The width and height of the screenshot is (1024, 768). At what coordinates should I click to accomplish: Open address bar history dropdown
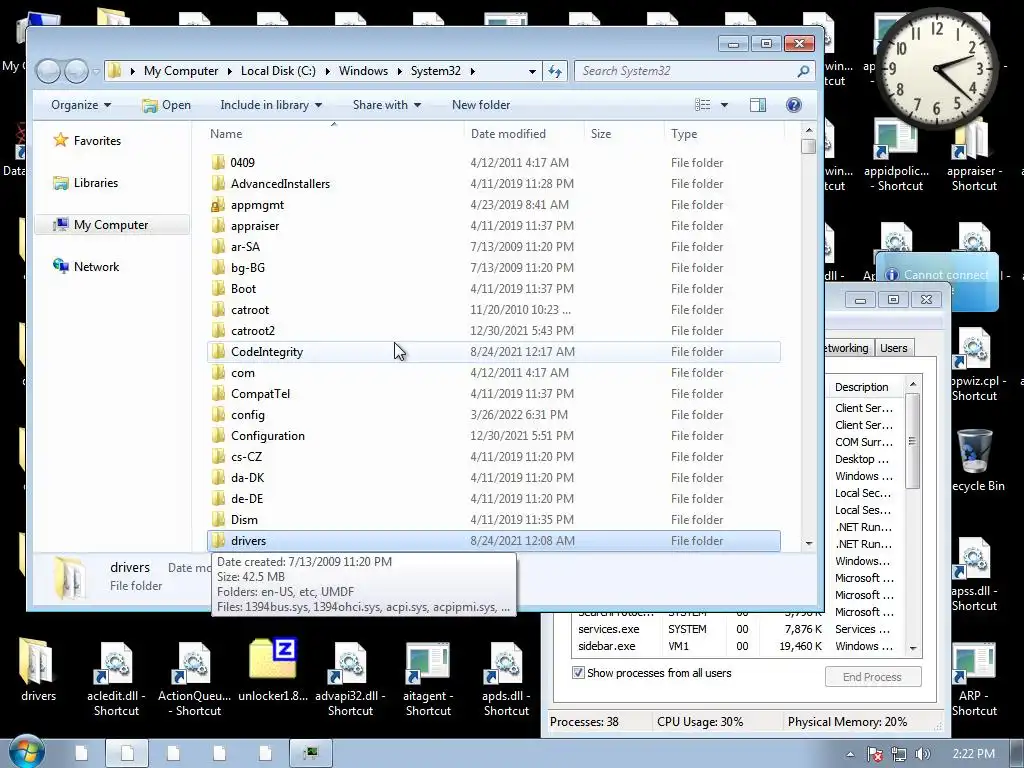pos(532,71)
